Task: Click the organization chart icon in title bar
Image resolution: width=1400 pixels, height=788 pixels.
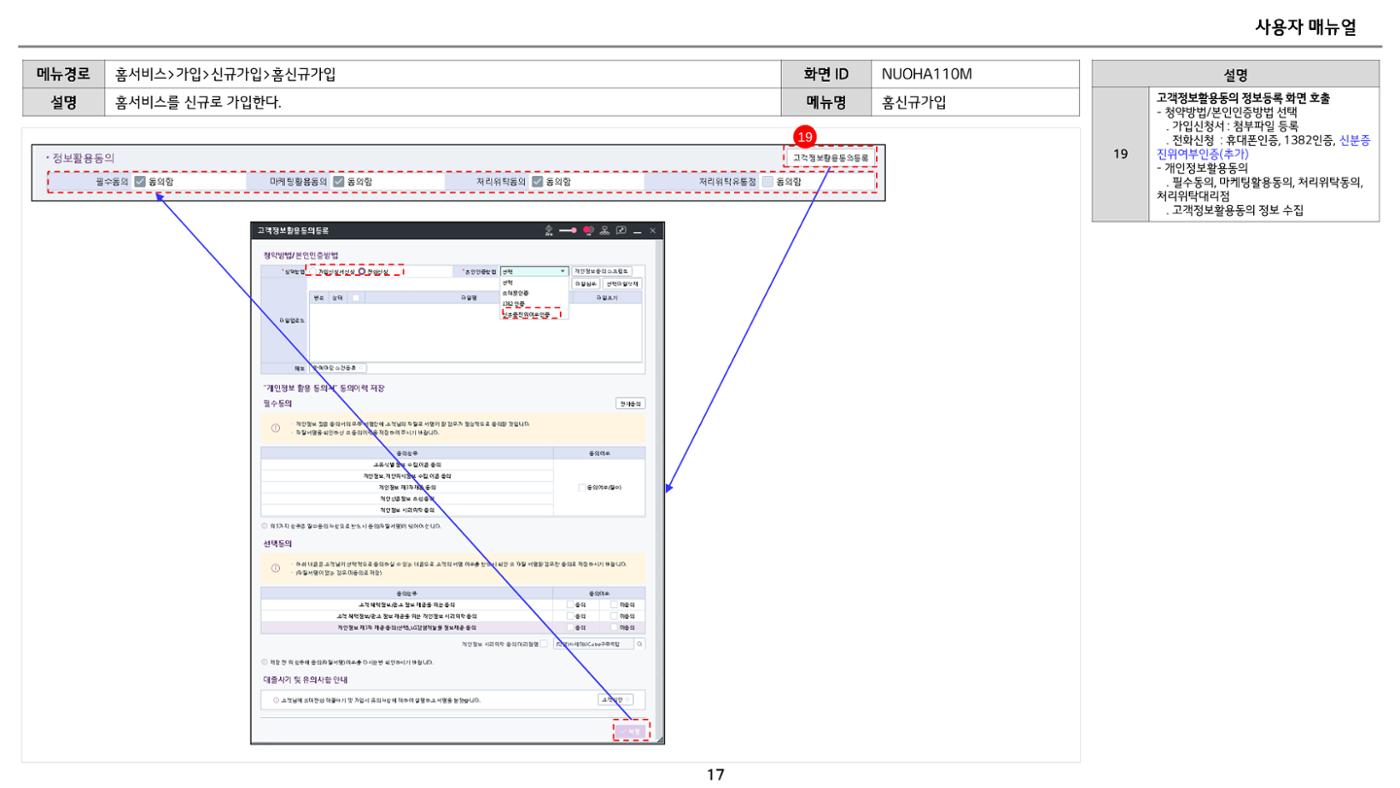Action: (x=605, y=231)
